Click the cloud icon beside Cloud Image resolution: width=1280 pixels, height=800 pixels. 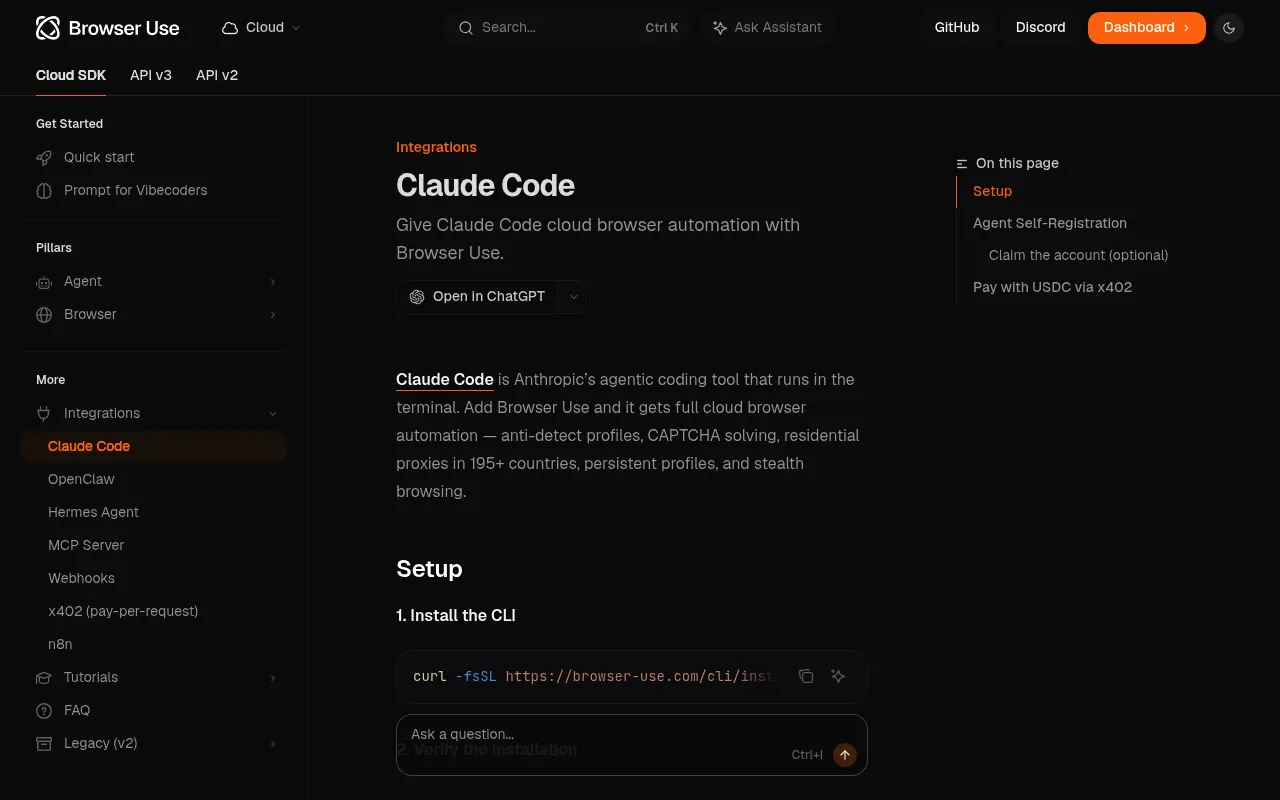pos(230,28)
